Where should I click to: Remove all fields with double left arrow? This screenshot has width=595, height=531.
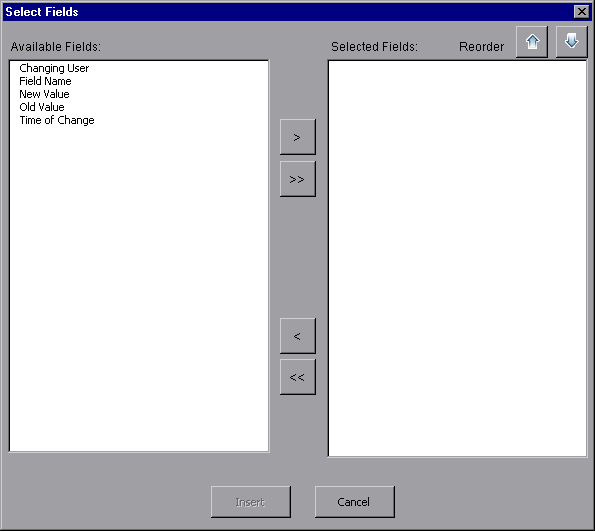[x=298, y=377]
